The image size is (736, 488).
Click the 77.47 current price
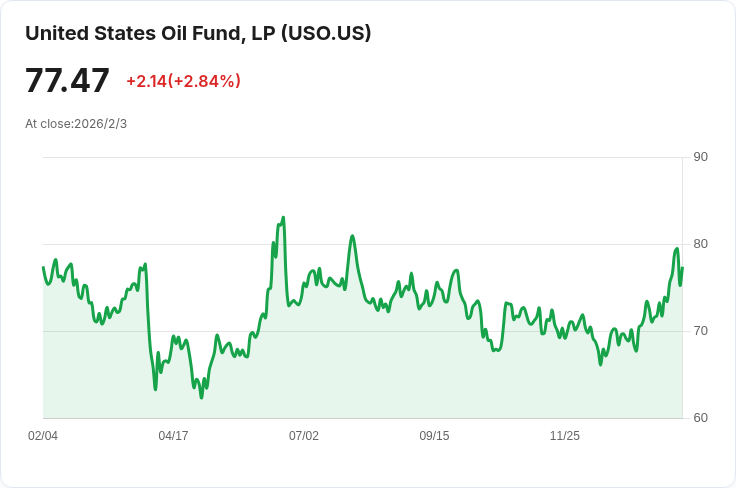click(x=67, y=80)
